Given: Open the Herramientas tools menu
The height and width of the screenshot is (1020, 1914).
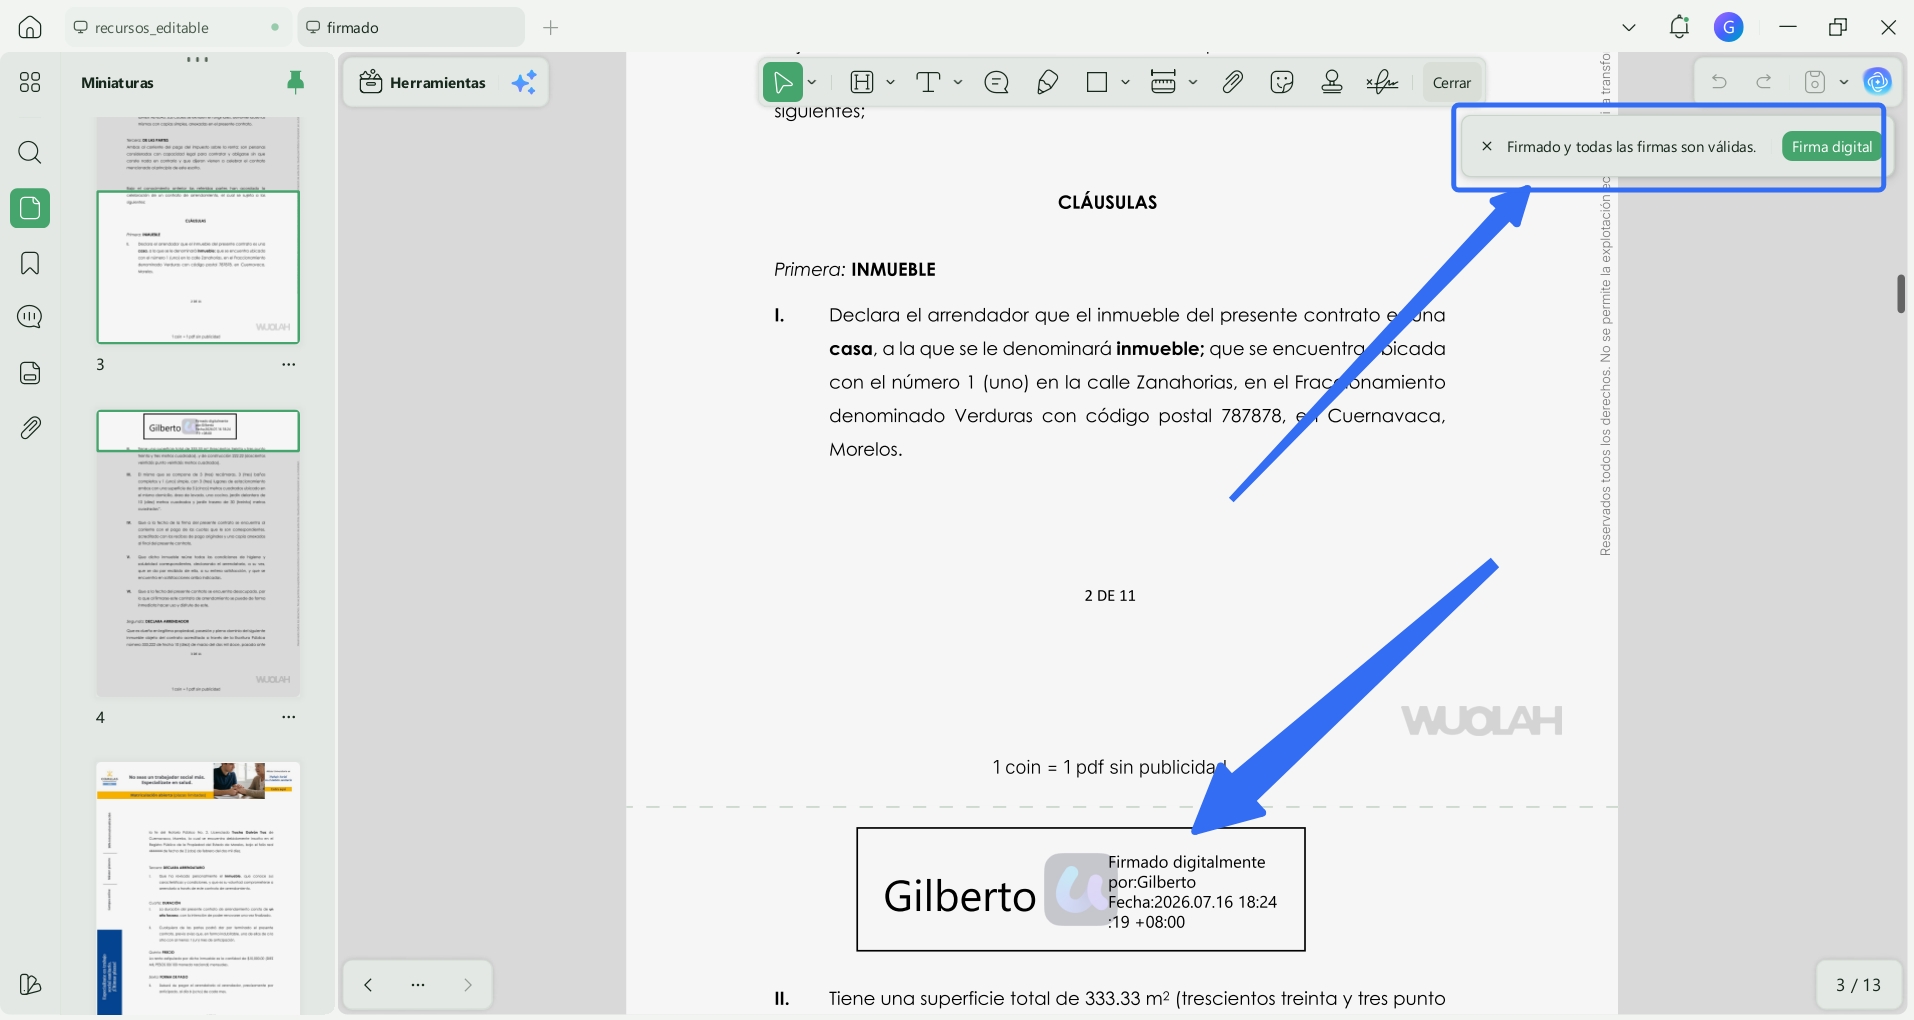Looking at the screenshot, I should pos(423,82).
